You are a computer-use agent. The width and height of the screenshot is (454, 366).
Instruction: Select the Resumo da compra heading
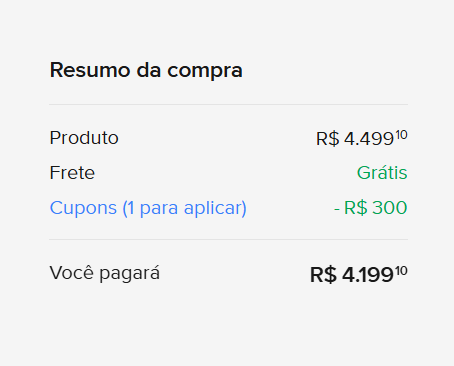tap(146, 70)
